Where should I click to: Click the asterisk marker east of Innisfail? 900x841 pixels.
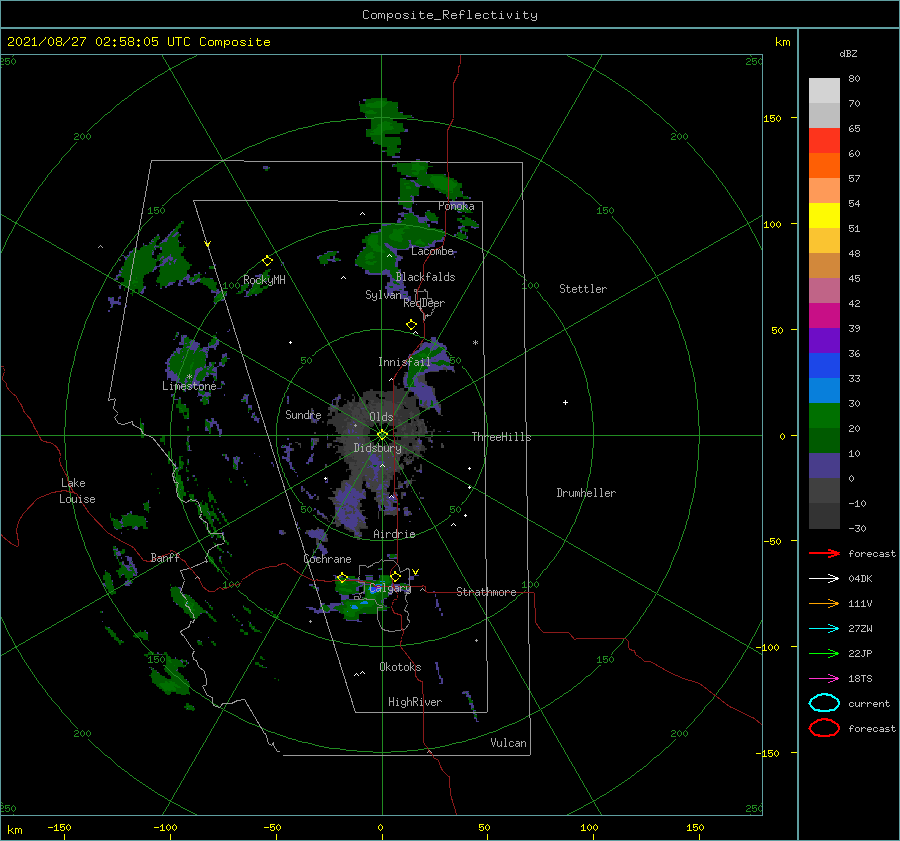[x=475, y=343]
